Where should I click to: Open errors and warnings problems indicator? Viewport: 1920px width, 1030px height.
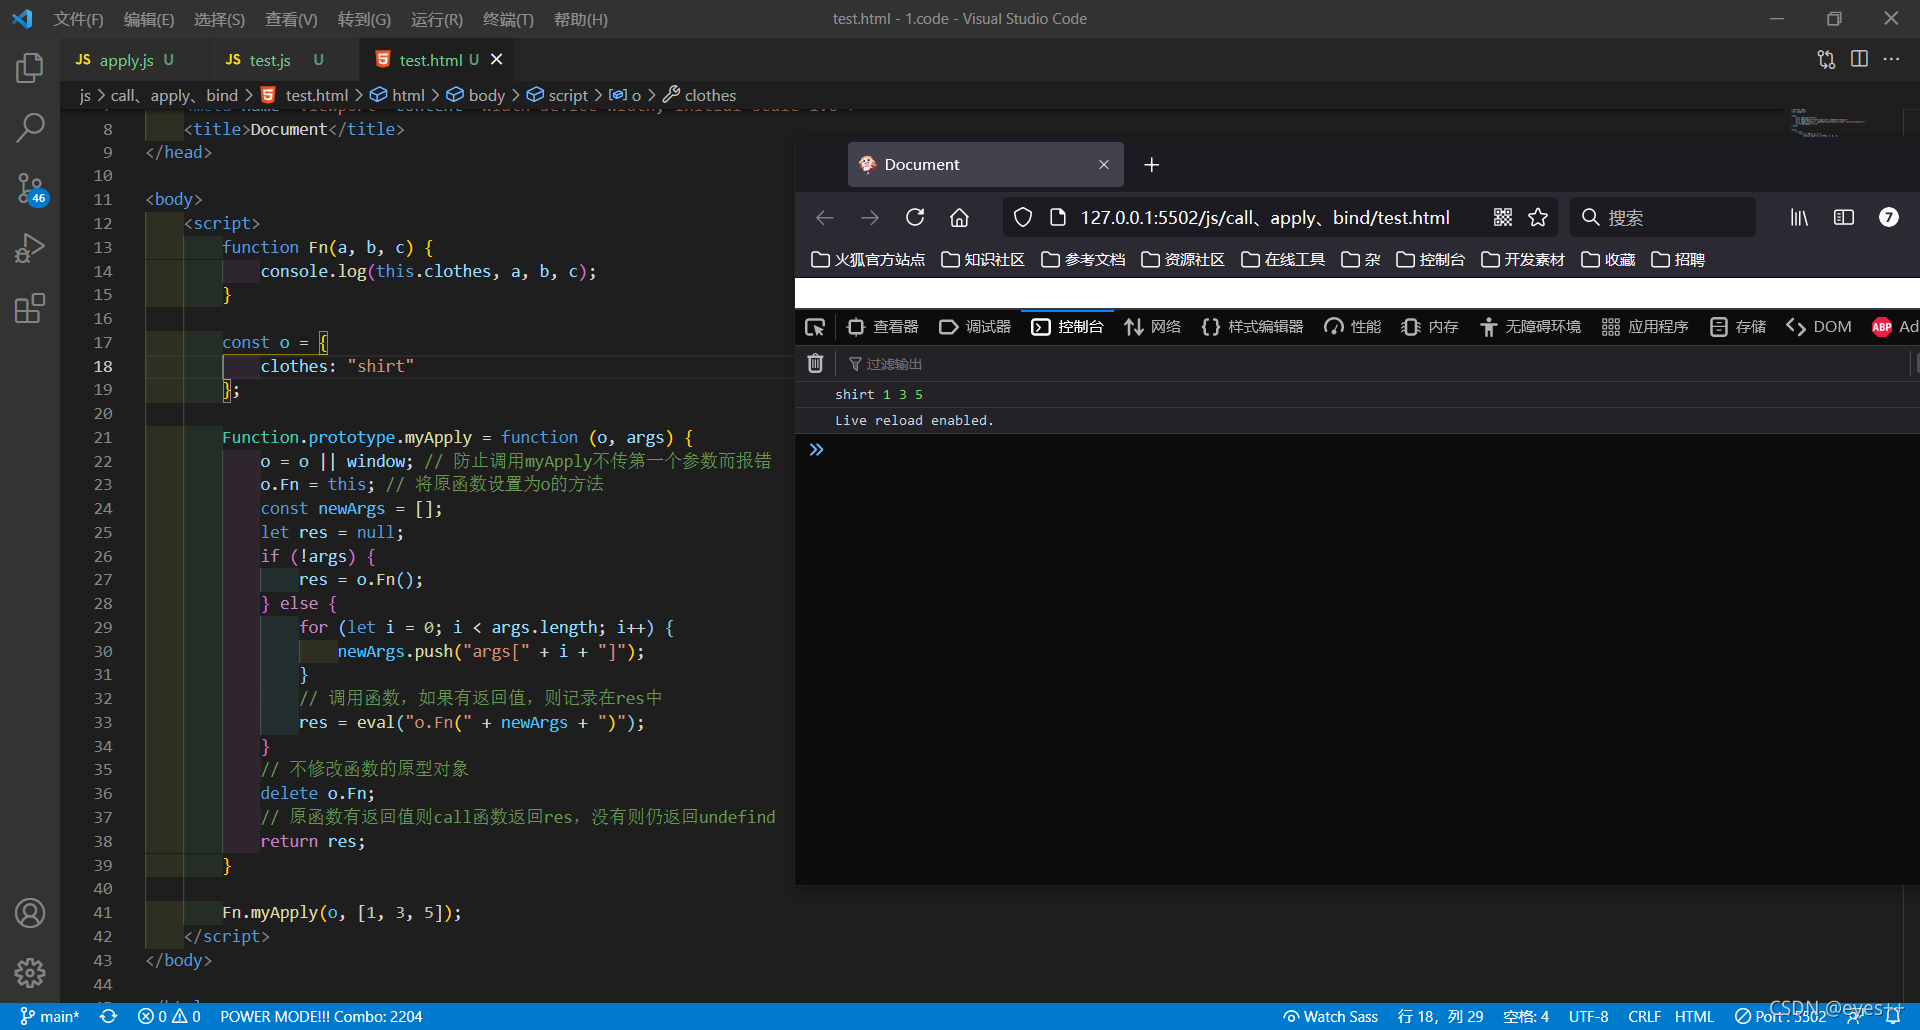tap(169, 1016)
